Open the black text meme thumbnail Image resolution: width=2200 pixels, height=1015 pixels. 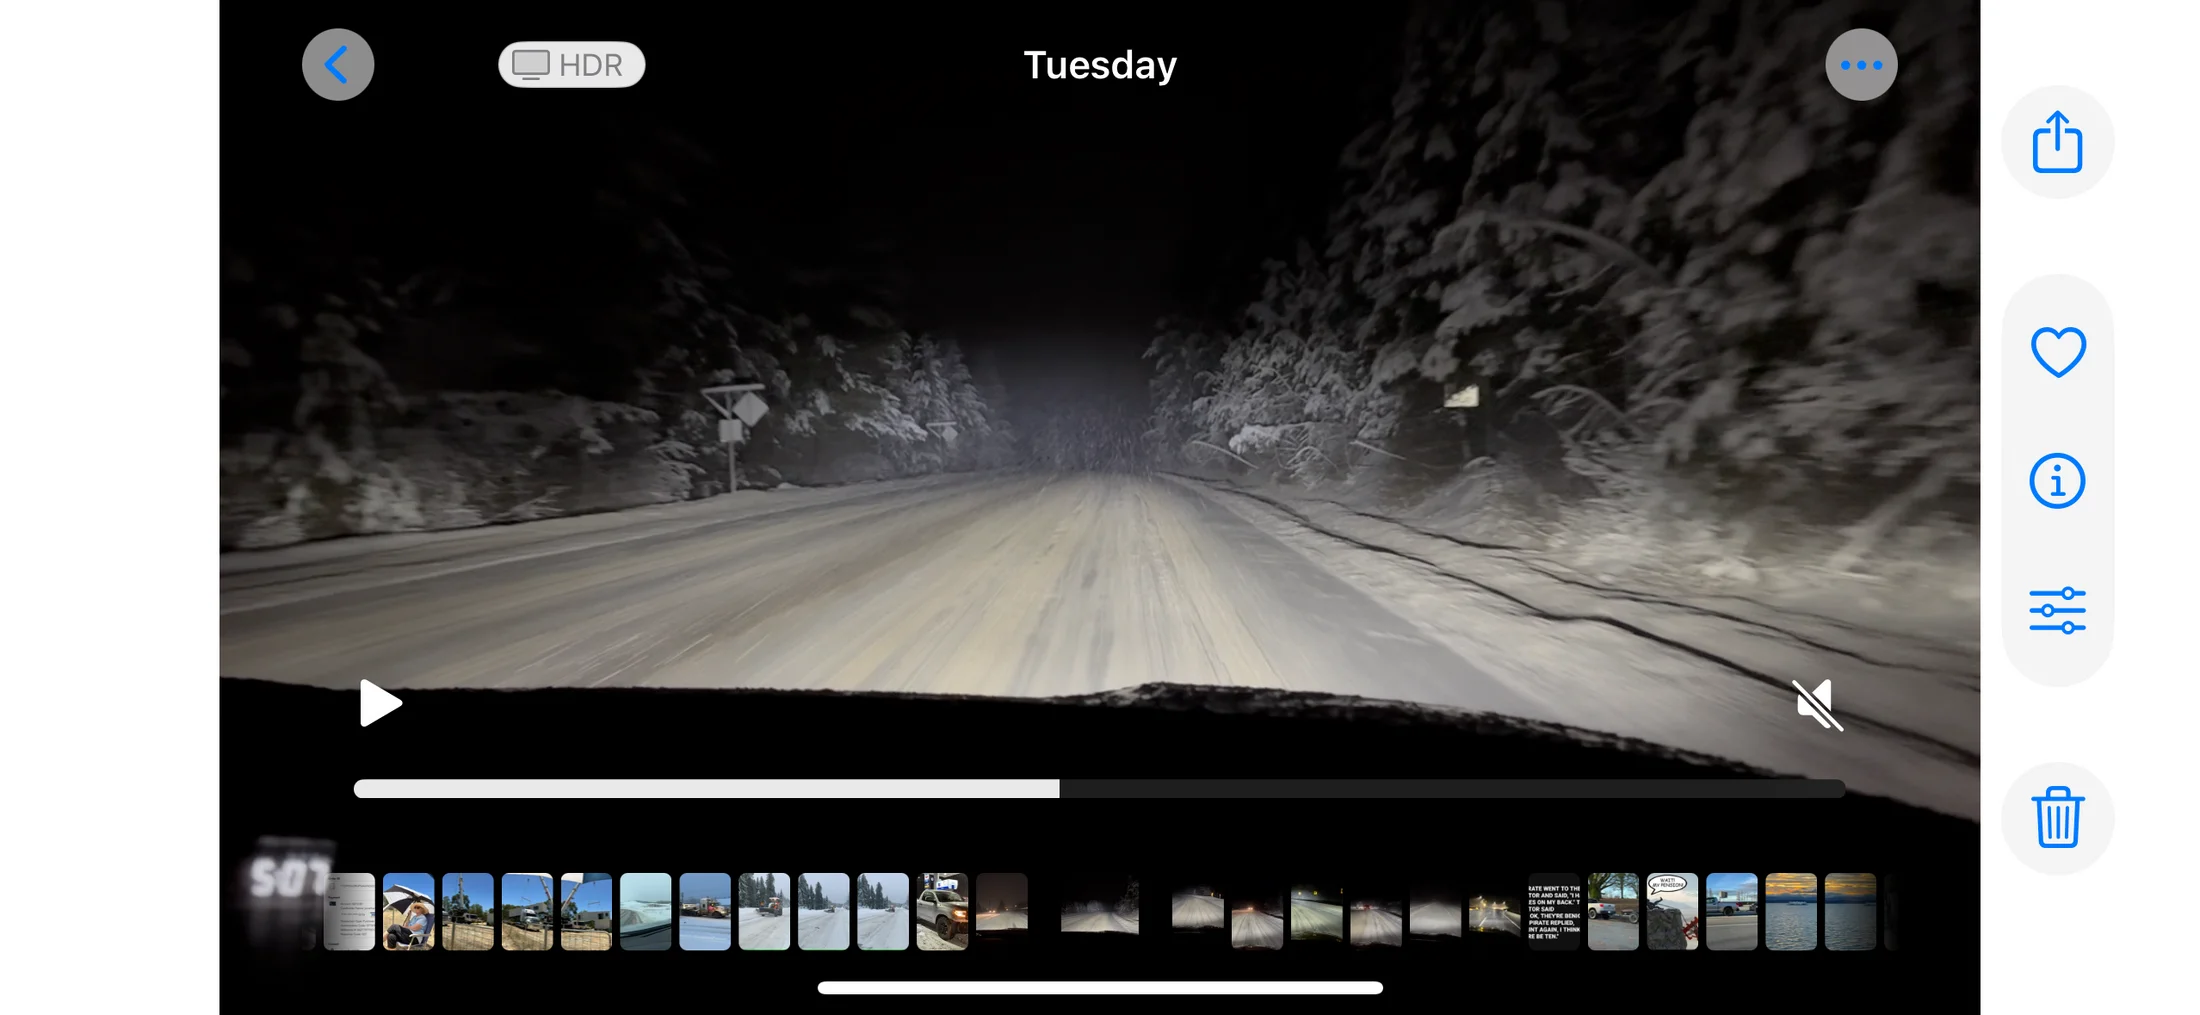click(1553, 911)
